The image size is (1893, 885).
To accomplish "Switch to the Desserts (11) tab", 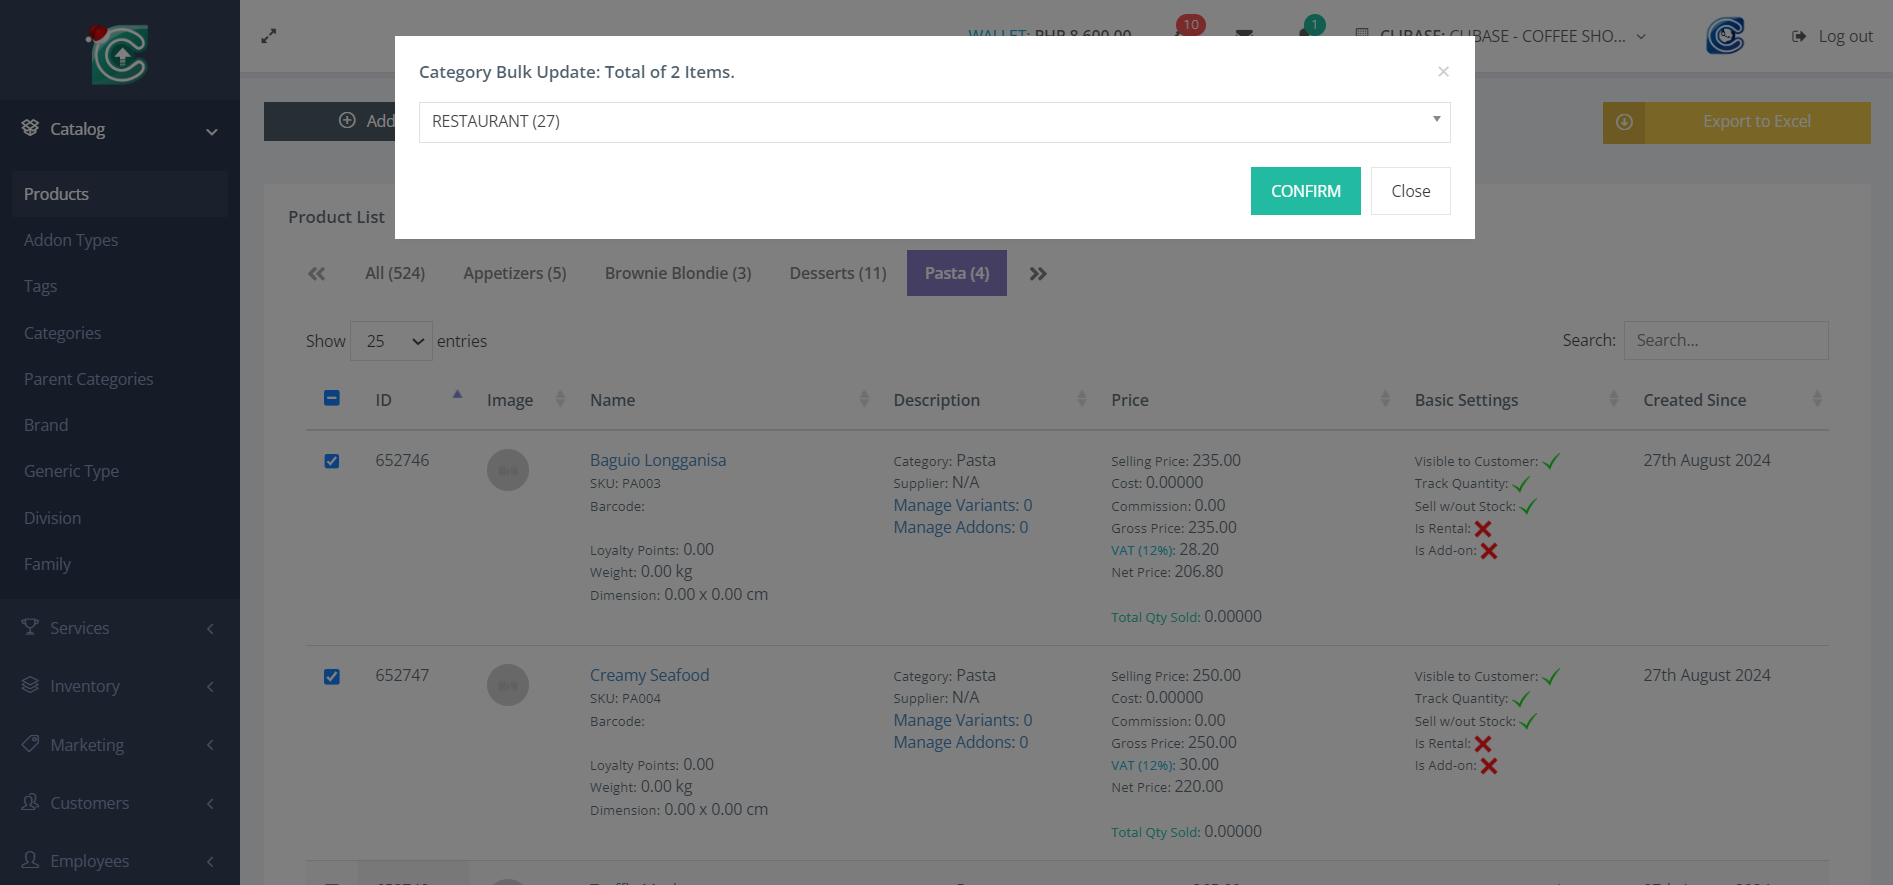I will click(837, 273).
